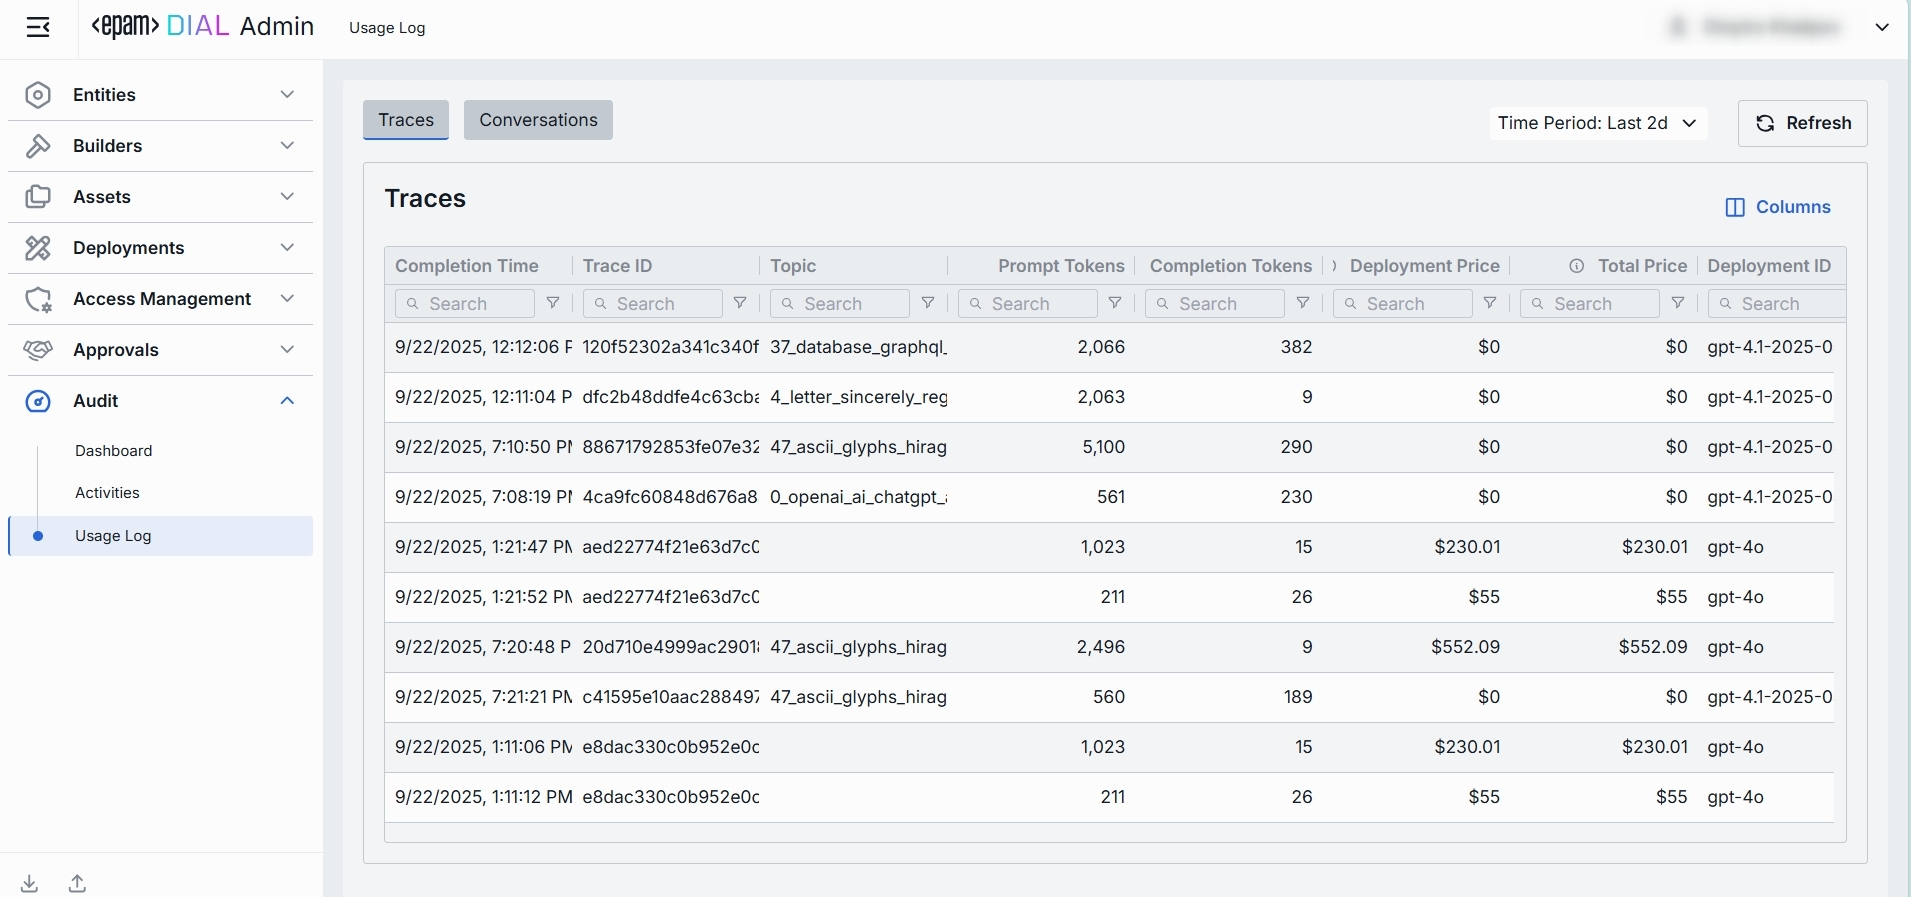
Task: Focus the Deployment Price search field
Action: pyautogui.click(x=1403, y=303)
